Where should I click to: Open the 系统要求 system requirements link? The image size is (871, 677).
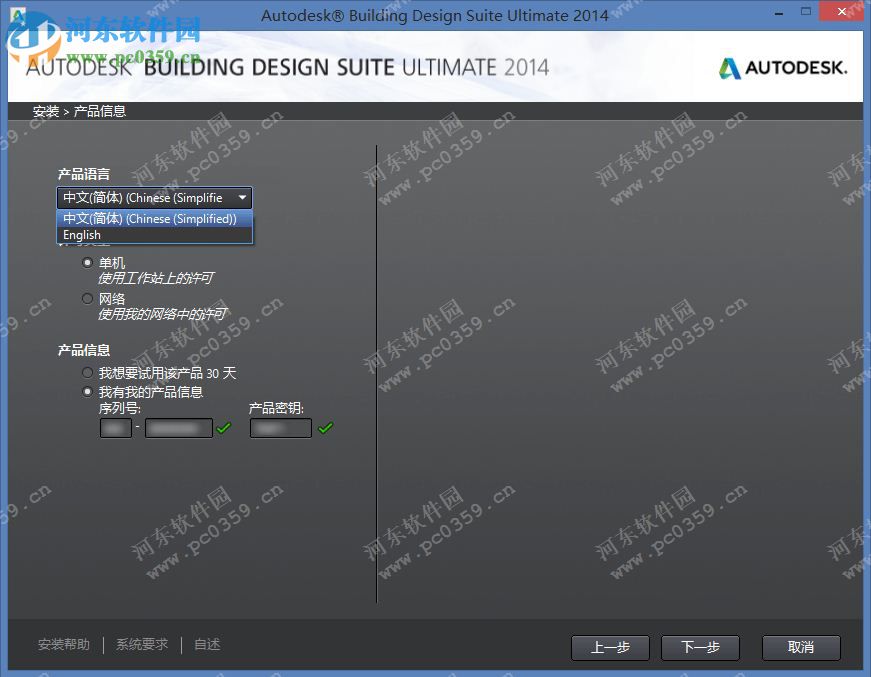140,645
